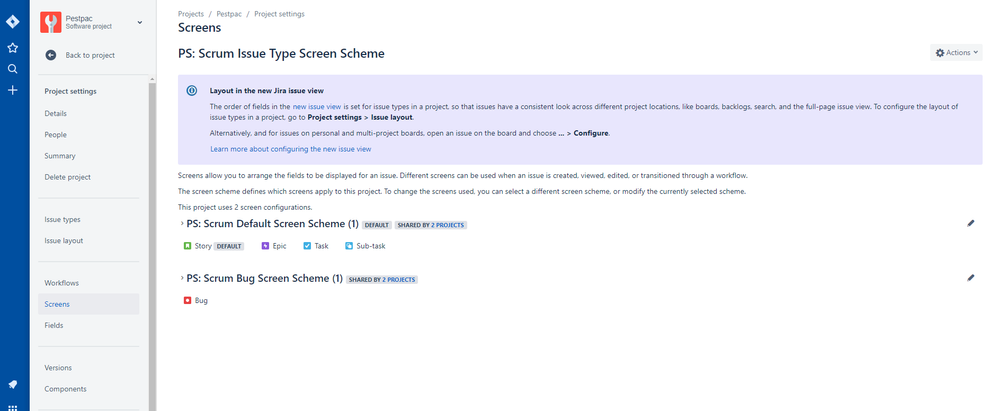The height and width of the screenshot is (411, 998).
Task: Click the Sub-task issue type icon
Action: click(349, 246)
